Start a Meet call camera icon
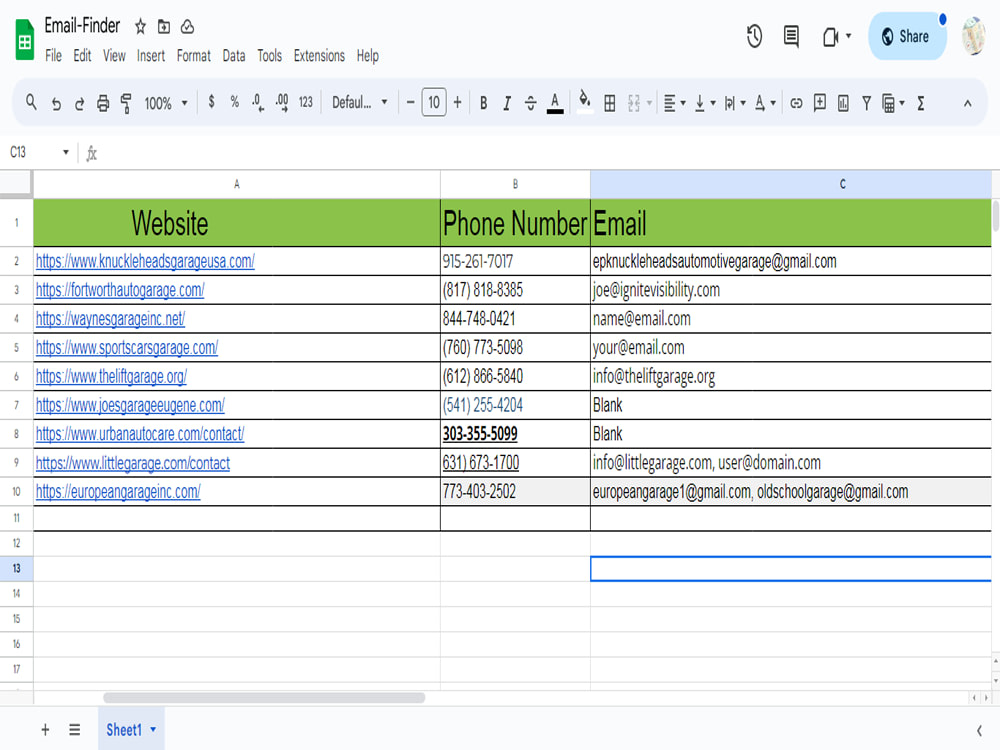 830,37
